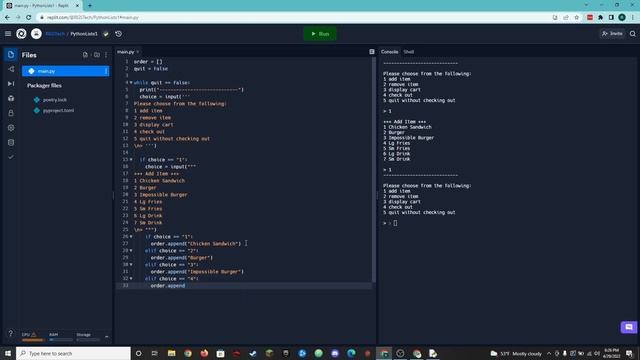The image size is (640, 360).
Task: Open the purple chat bubble button
Action: click(629, 327)
